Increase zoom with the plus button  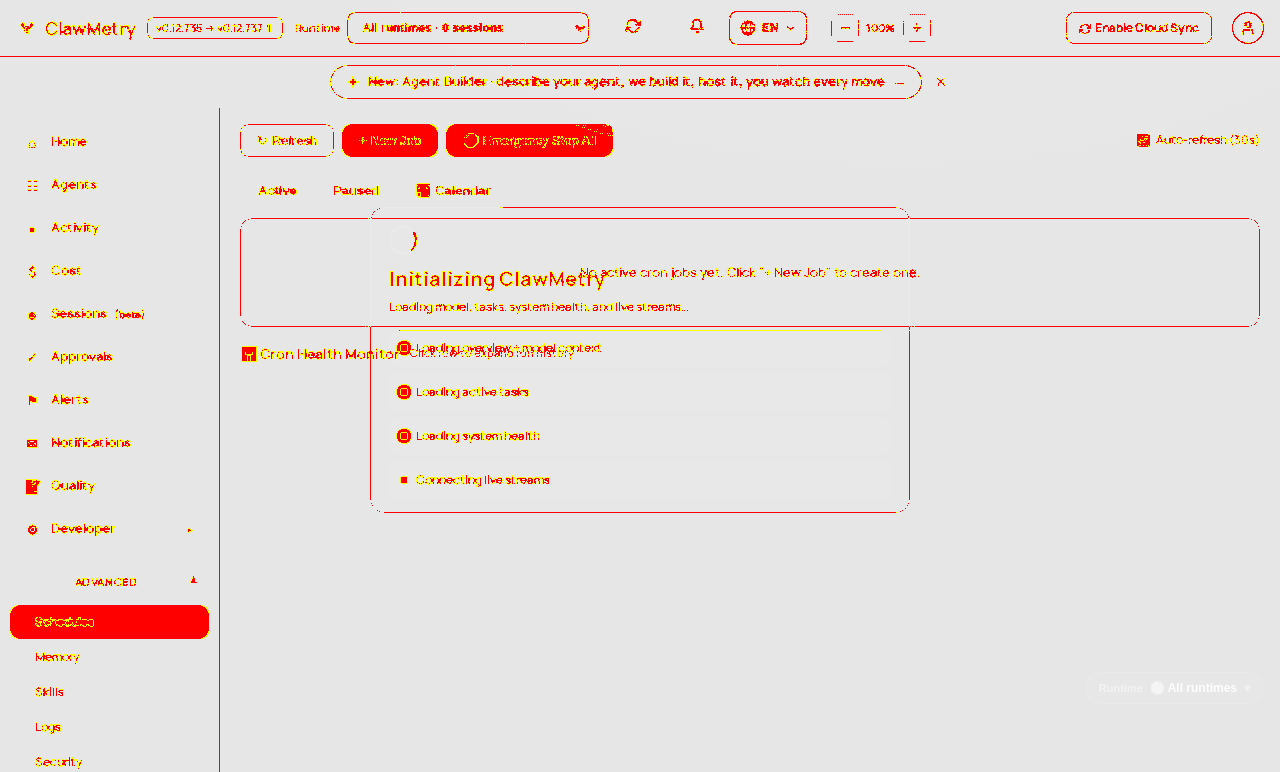point(917,28)
